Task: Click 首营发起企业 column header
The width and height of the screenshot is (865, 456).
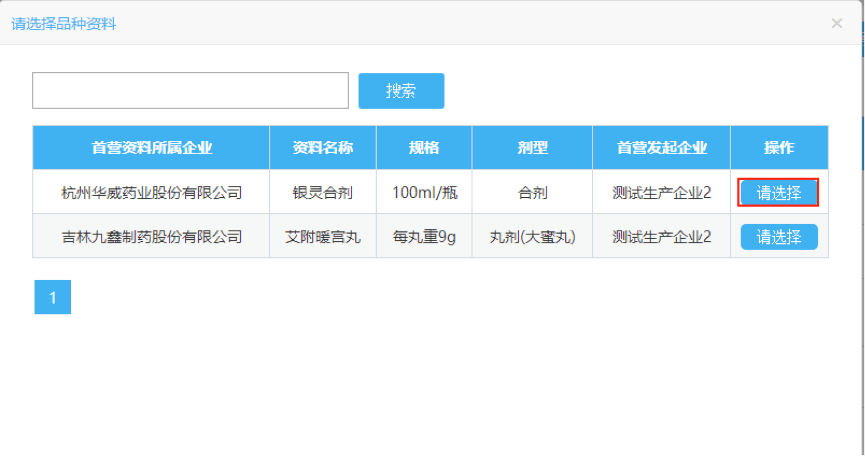Action: (661, 147)
